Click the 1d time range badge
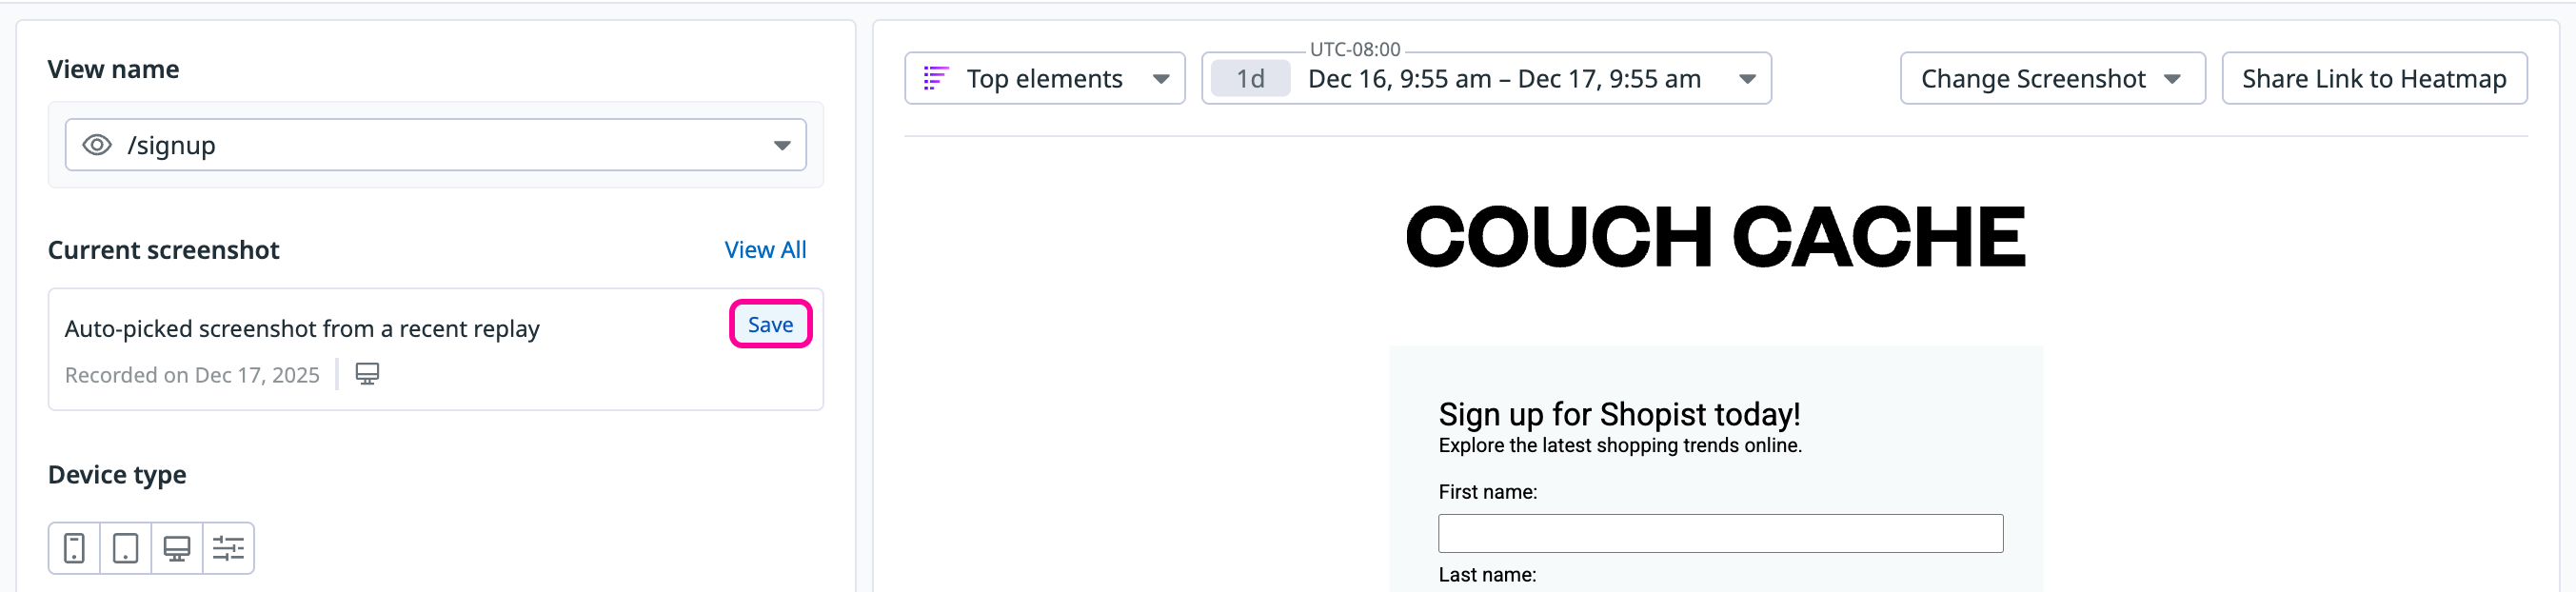The image size is (2576, 592). pyautogui.click(x=1250, y=78)
